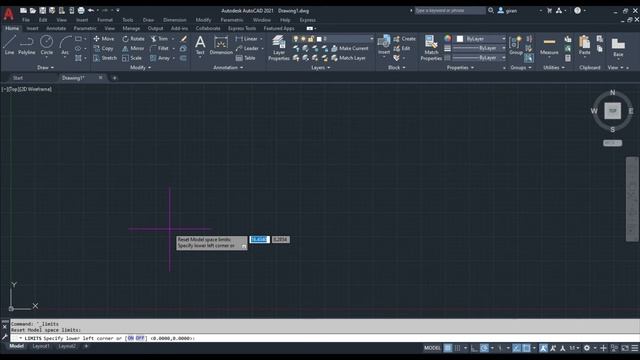Toggle ortho mode in status bar
Viewport: 640px width, 360px height.
[x=474, y=348]
